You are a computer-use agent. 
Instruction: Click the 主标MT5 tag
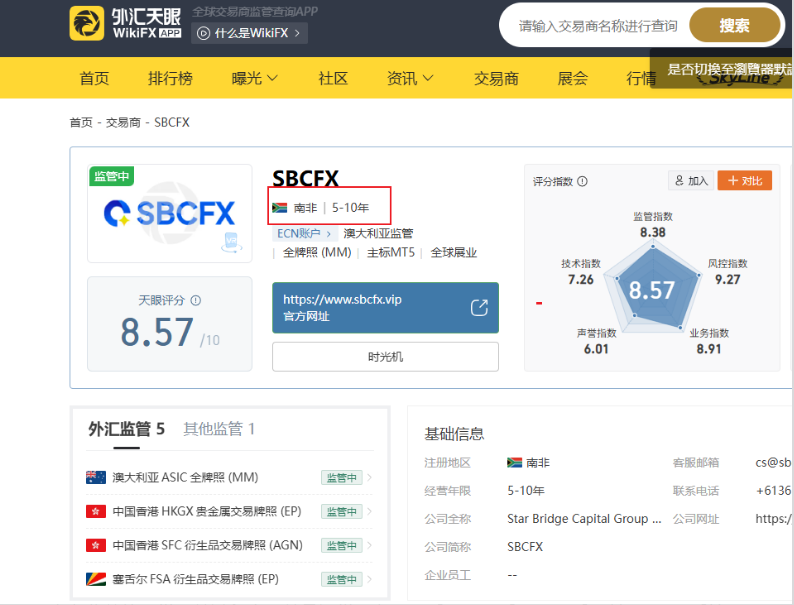tap(390, 252)
